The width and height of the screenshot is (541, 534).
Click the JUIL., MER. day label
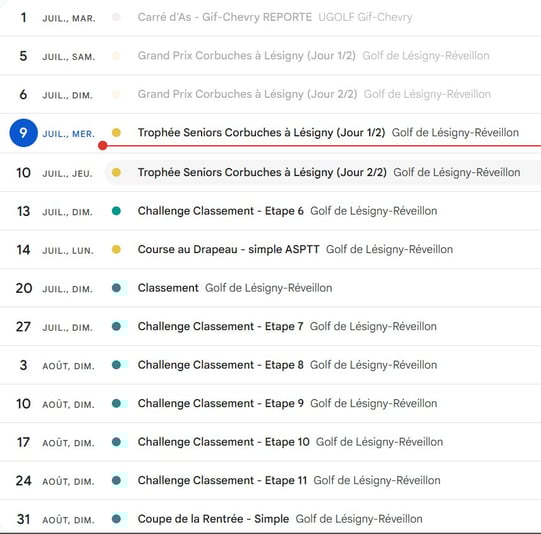(68, 134)
